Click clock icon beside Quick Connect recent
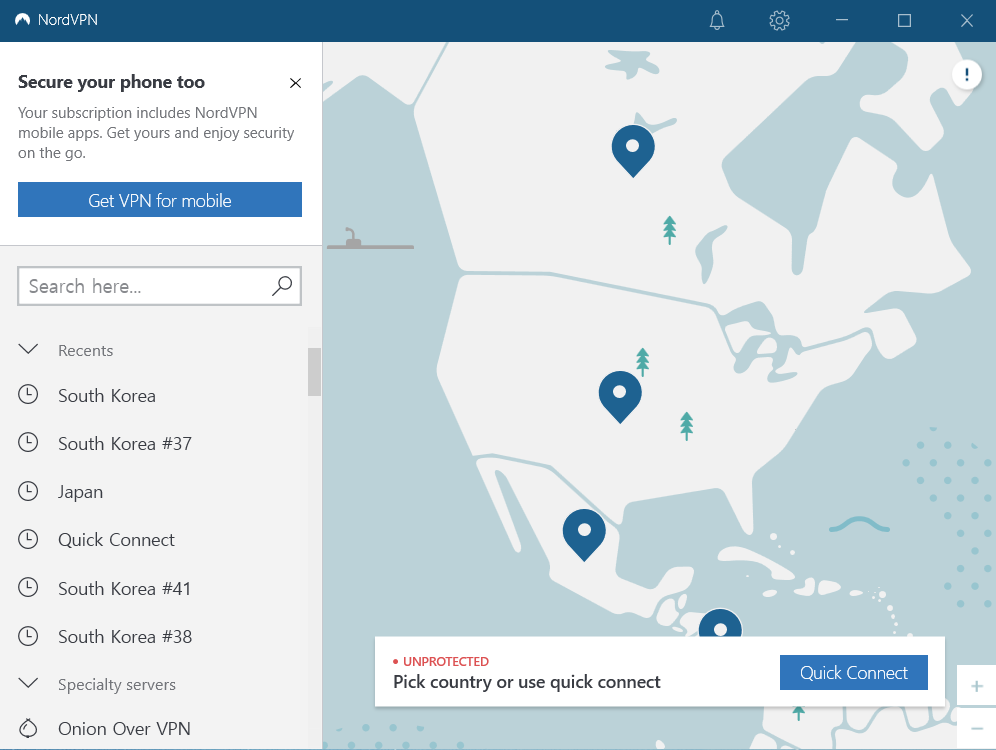This screenshot has width=996, height=750. click(28, 539)
